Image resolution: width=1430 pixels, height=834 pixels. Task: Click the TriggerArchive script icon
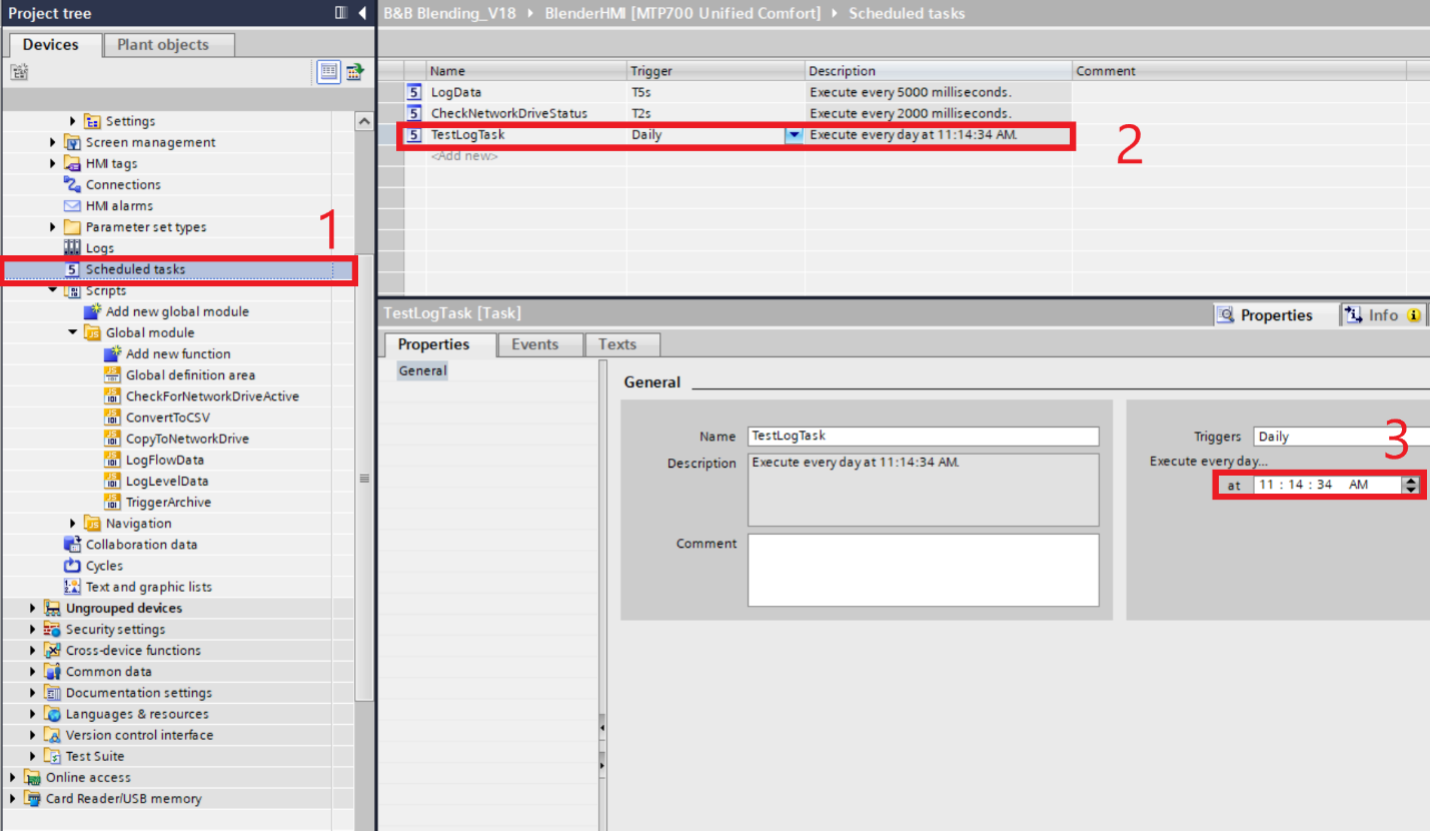click(x=112, y=502)
